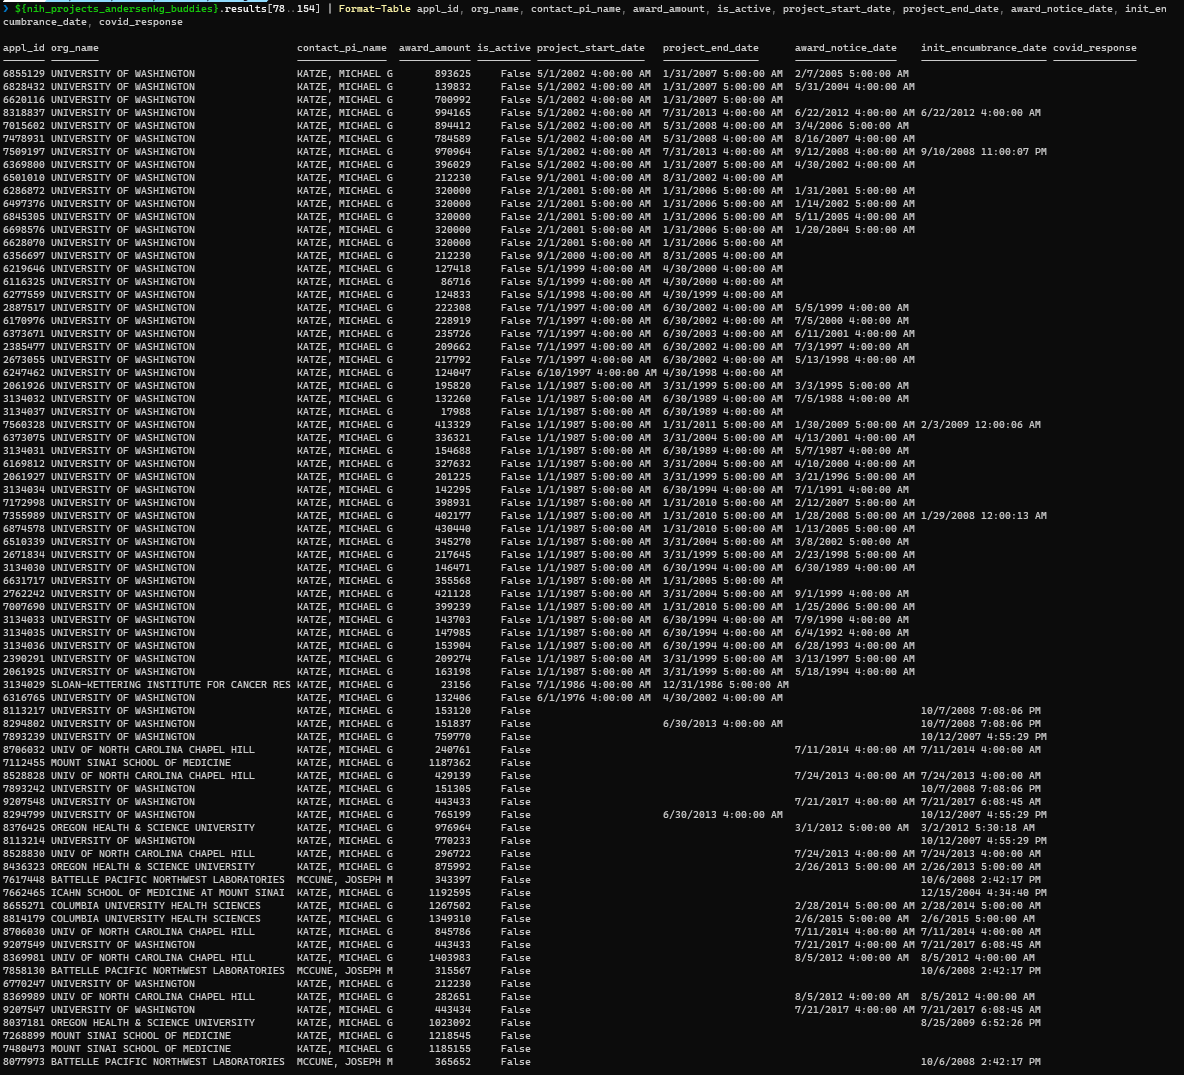Click the award_notice_date column header
This screenshot has height=1075, width=1184.
pos(846,48)
